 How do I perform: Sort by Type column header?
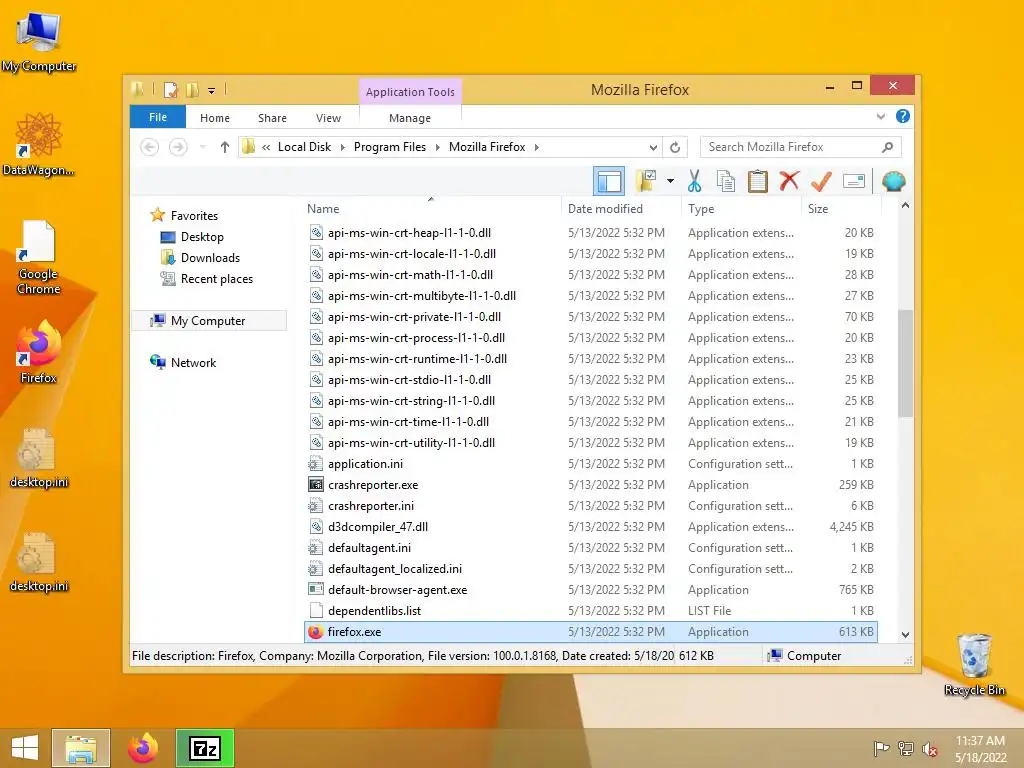pyautogui.click(x=741, y=209)
